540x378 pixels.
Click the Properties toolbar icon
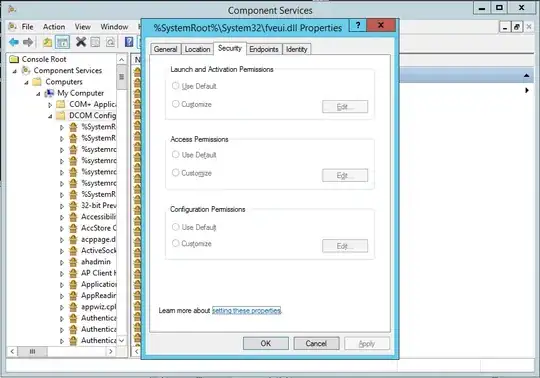(x=95, y=42)
